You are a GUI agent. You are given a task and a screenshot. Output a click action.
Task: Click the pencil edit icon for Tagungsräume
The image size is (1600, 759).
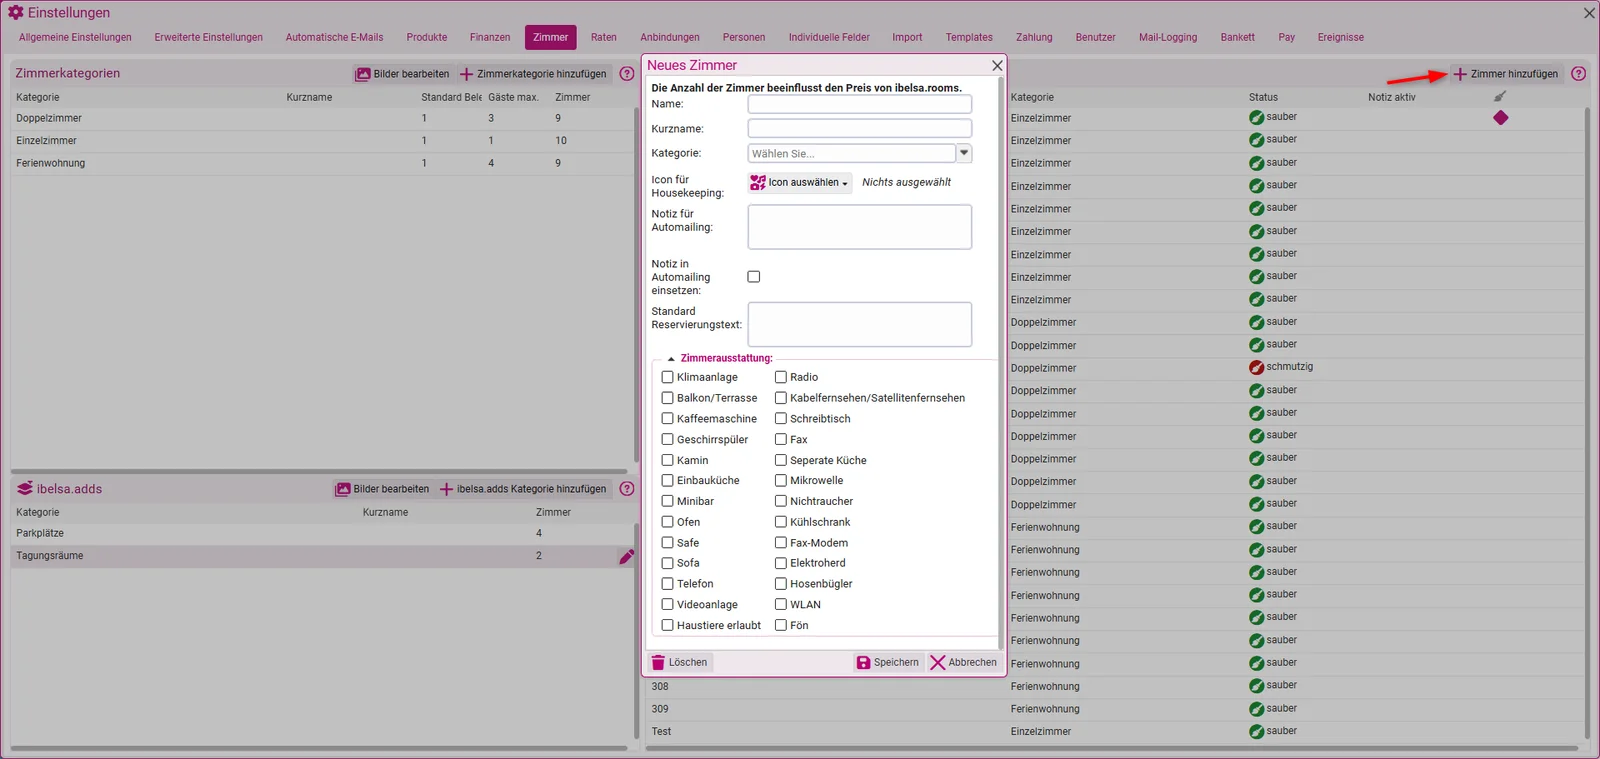pyautogui.click(x=626, y=557)
